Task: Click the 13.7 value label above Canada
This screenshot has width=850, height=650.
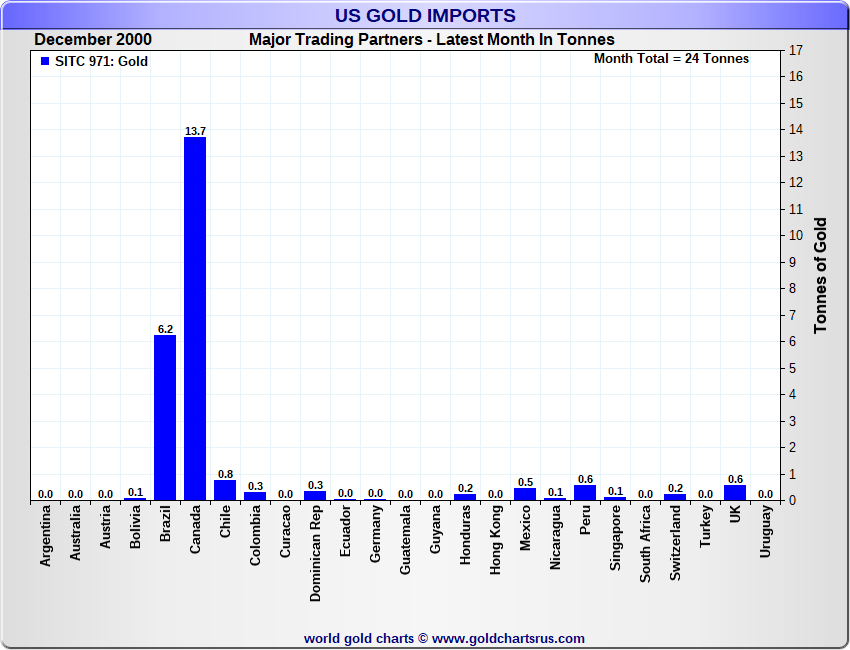Action: [x=195, y=131]
